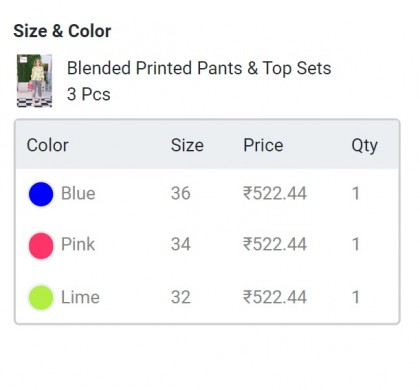This screenshot has width=420, height=390.
Task: Click the Blue color name
Action: (x=78, y=193)
